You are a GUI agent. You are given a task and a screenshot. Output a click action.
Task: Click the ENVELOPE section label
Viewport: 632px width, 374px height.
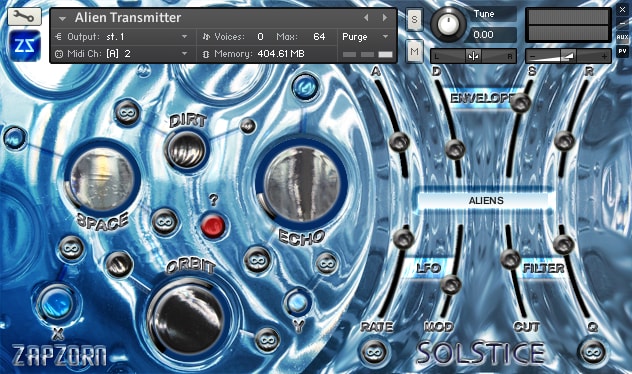482,98
